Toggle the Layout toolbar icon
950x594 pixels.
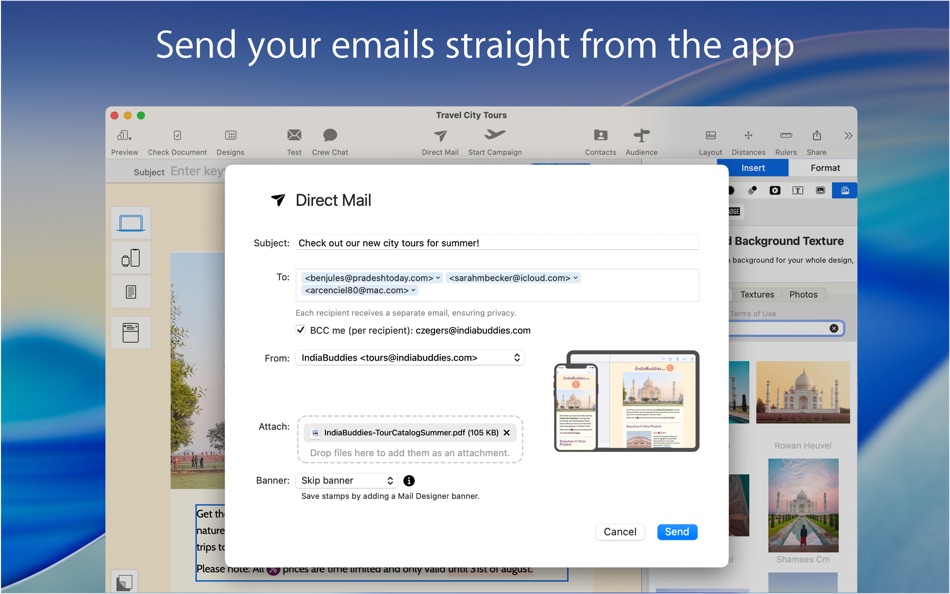[x=711, y=135]
